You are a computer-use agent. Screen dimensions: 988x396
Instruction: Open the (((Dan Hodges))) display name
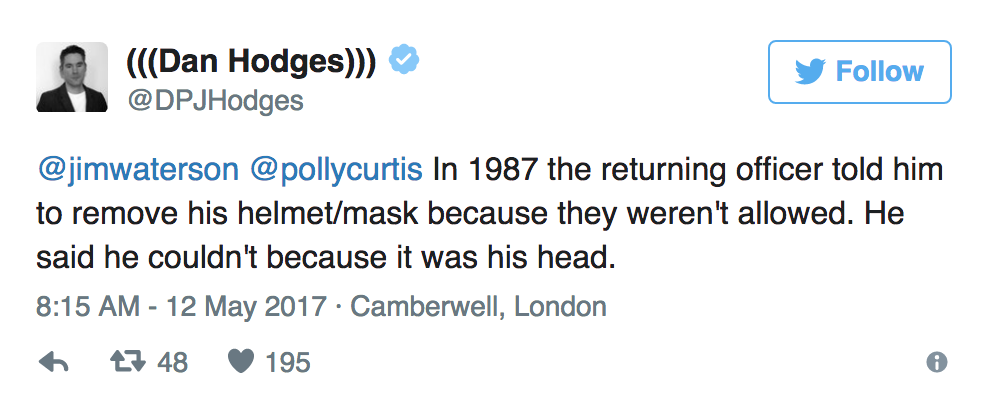point(251,61)
